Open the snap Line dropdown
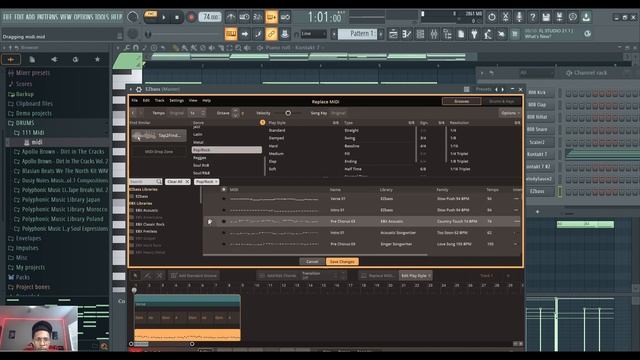This screenshot has height=360, width=640. click(313, 34)
